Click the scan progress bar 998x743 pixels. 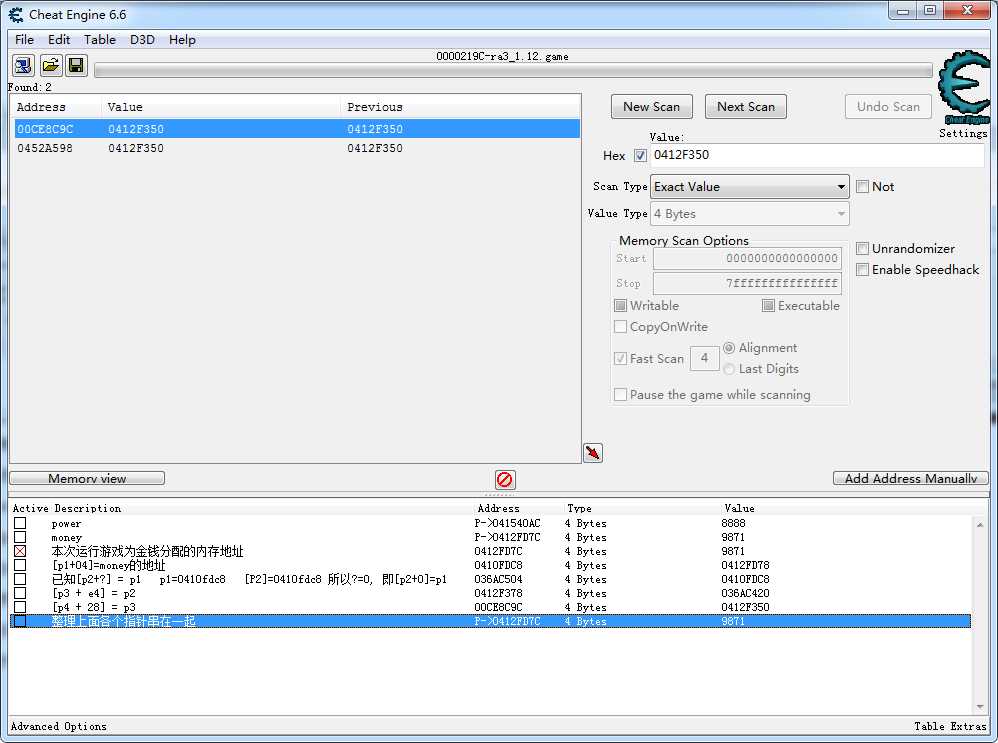[x=513, y=71]
